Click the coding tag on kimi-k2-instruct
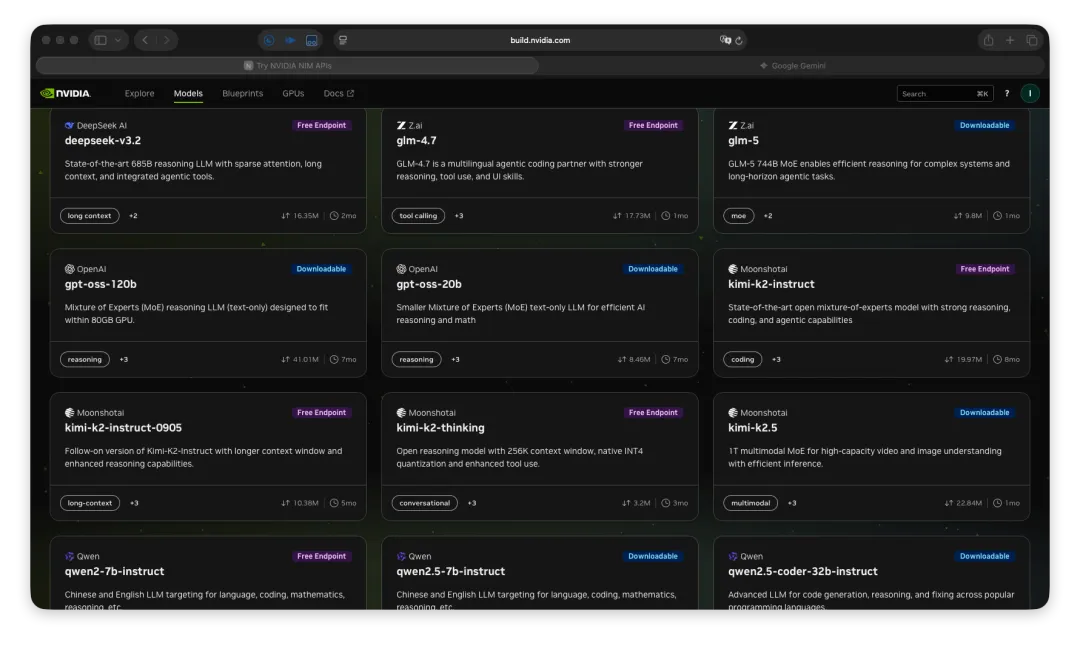Viewport: 1080px width, 646px height. point(742,360)
